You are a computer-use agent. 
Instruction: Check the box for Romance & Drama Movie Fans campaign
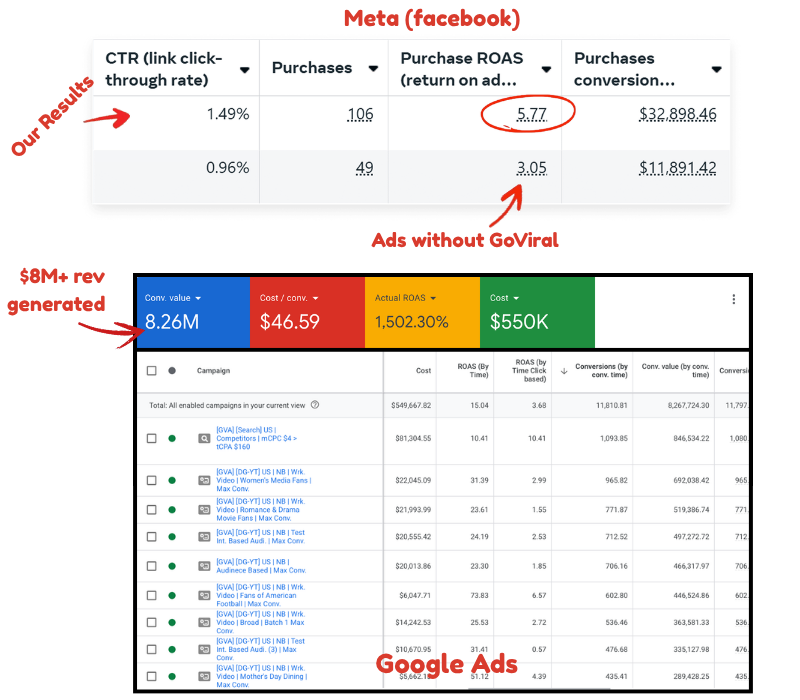coord(152,510)
